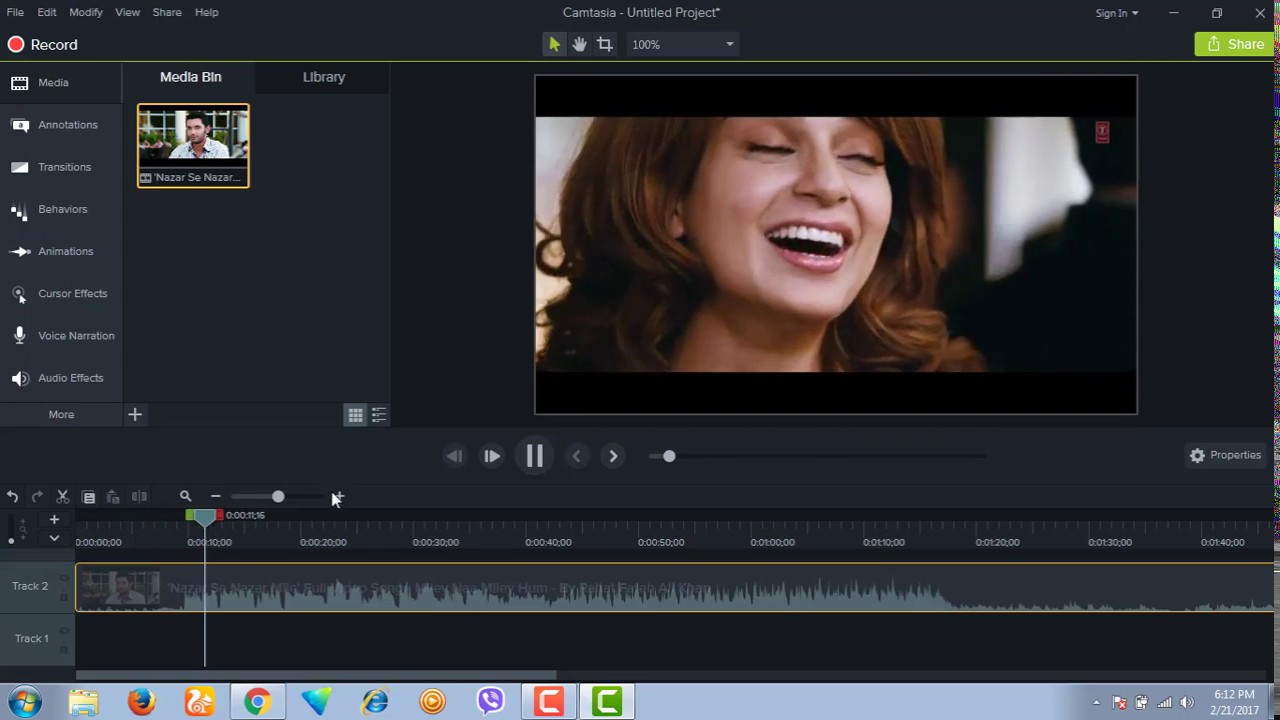This screenshot has height=720, width=1280.
Task: Click the volume icon in system tray
Action: (1187, 702)
